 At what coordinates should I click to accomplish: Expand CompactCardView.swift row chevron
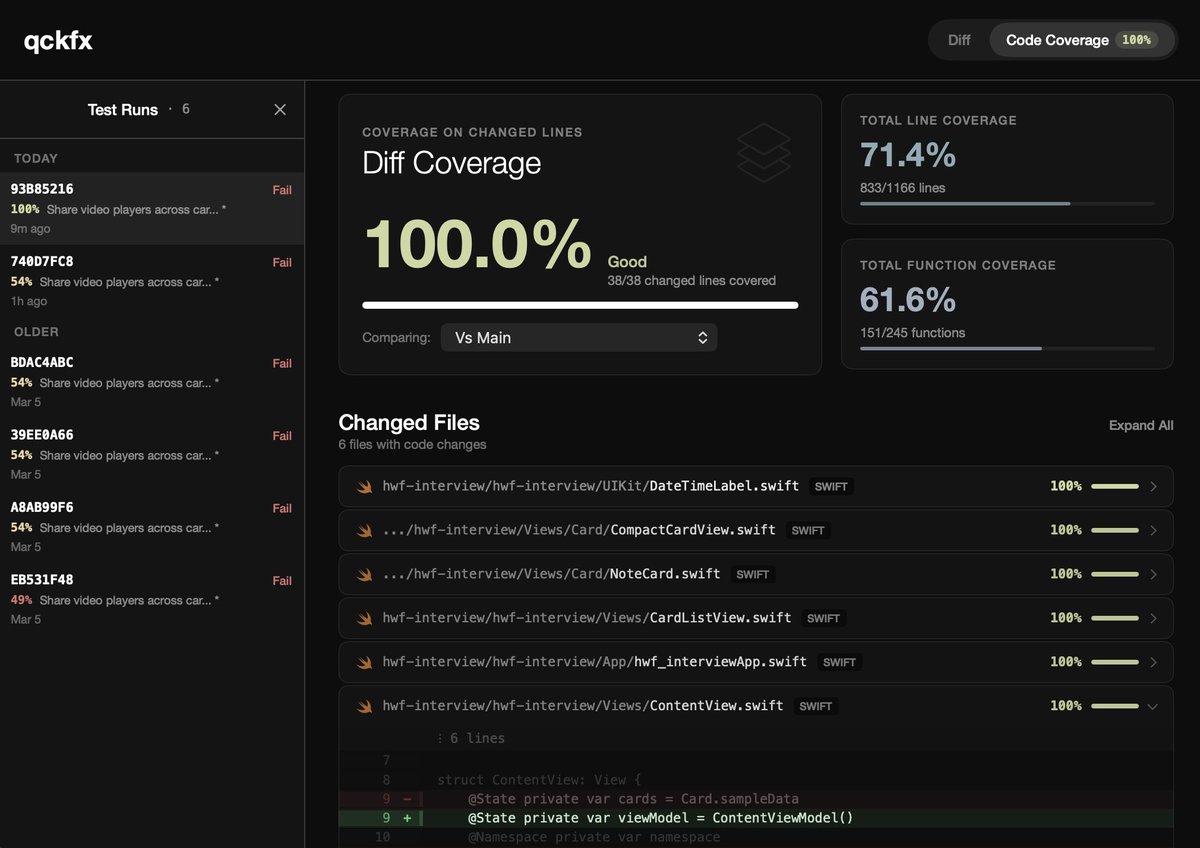point(1153,530)
